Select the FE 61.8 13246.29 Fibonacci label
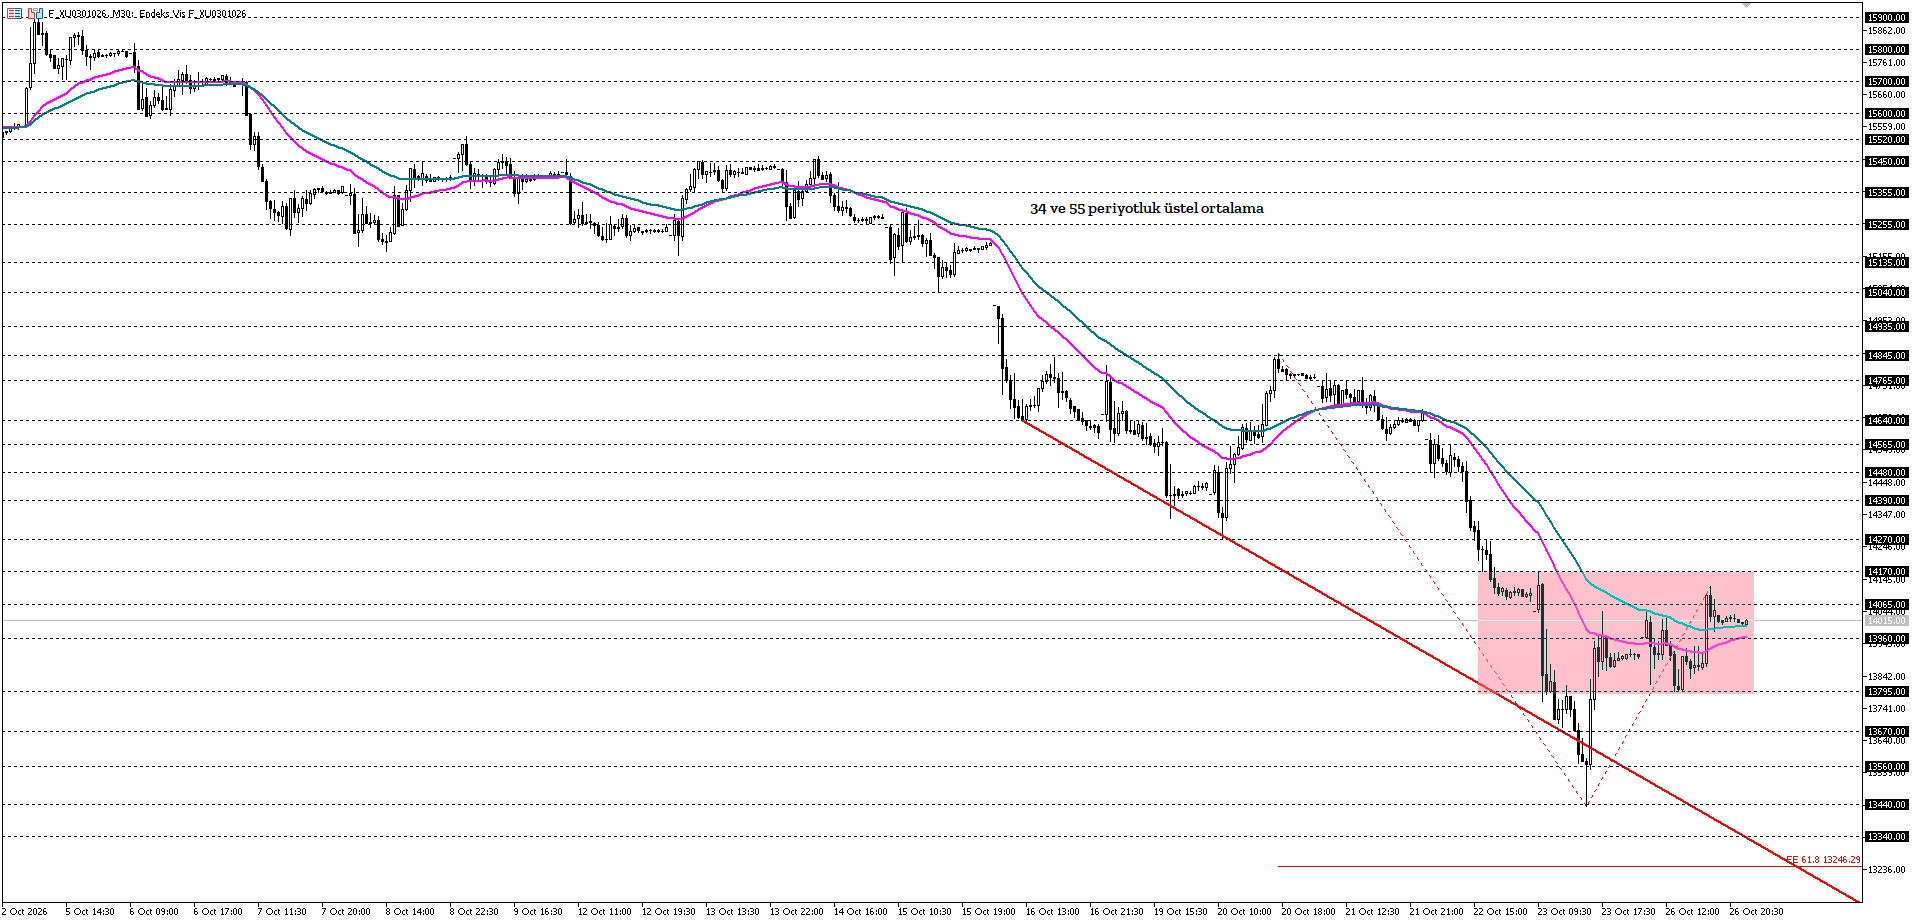 1823,860
